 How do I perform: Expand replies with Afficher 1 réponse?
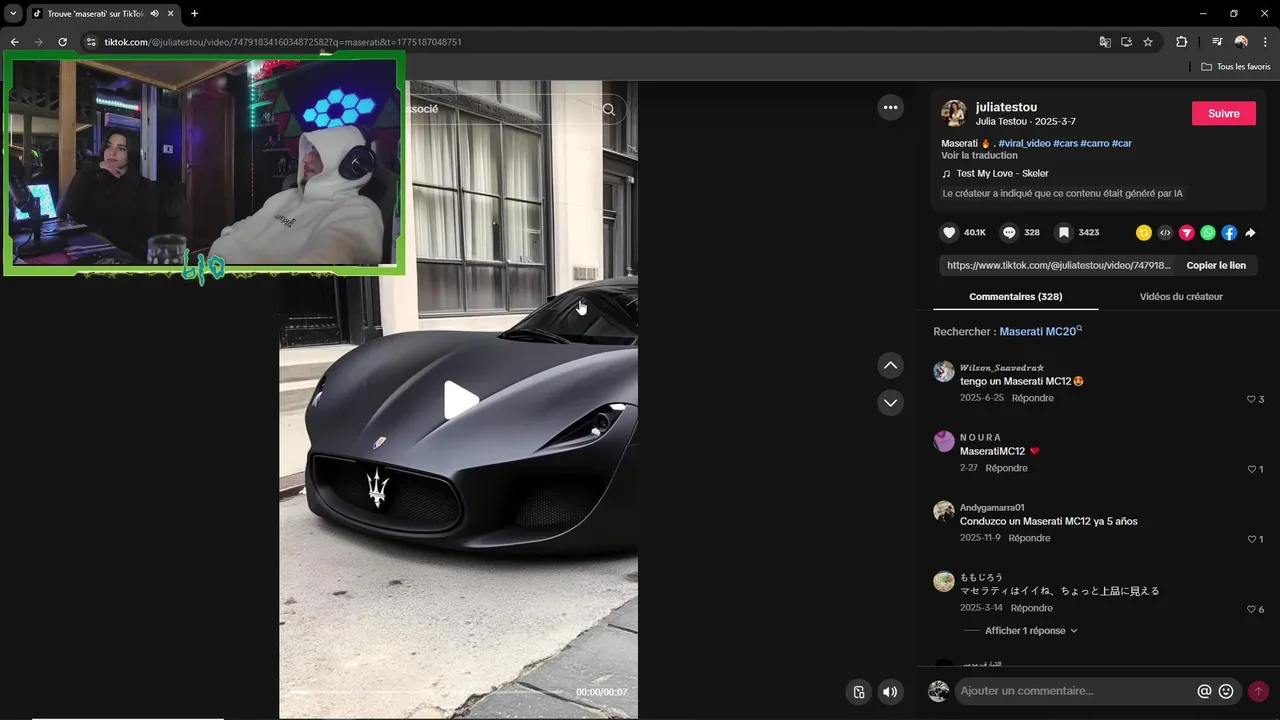pyautogui.click(x=1031, y=631)
